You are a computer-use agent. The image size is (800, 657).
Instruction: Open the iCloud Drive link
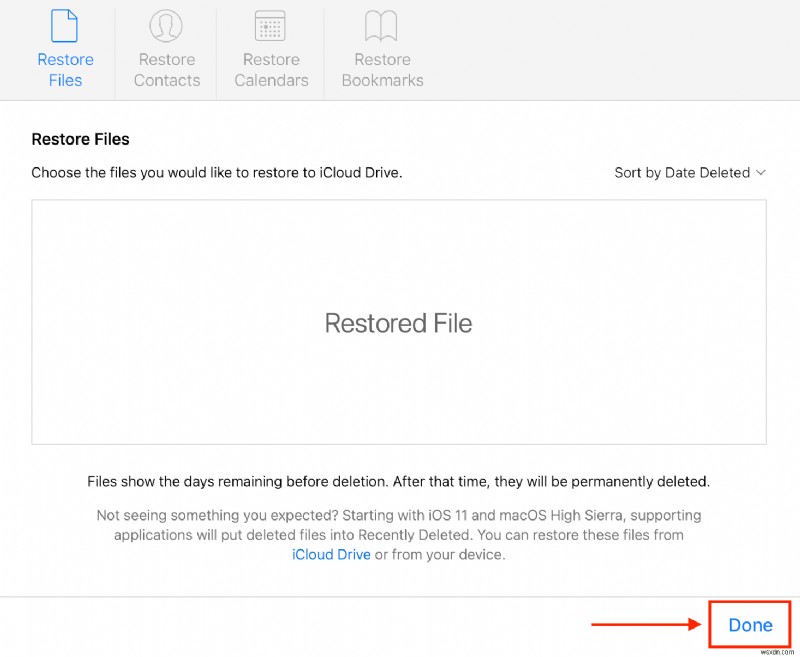click(331, 554)
